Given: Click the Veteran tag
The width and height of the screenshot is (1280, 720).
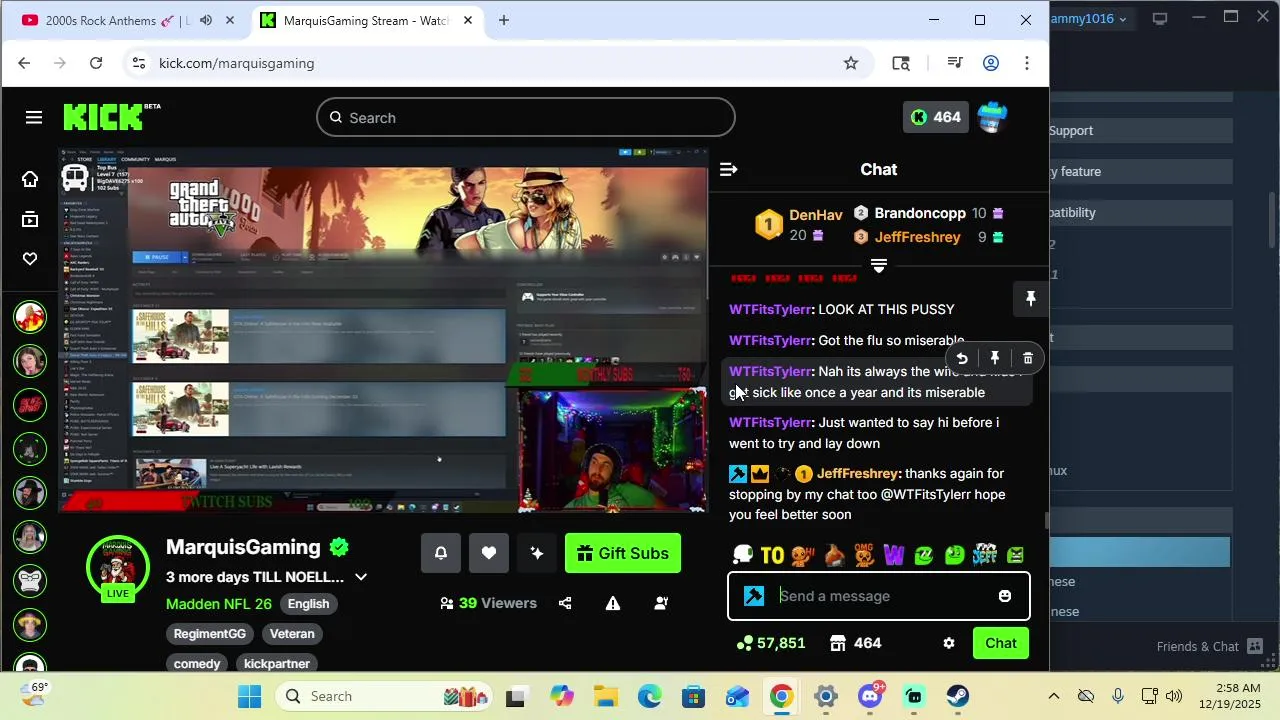Looking at the screenshot, I should (292, 634).
